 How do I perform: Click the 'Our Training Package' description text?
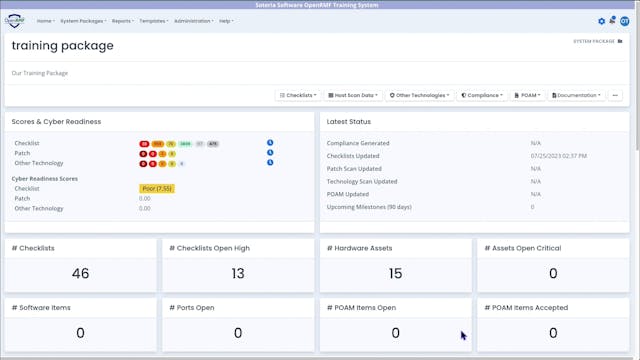click(x=40, y=73)
